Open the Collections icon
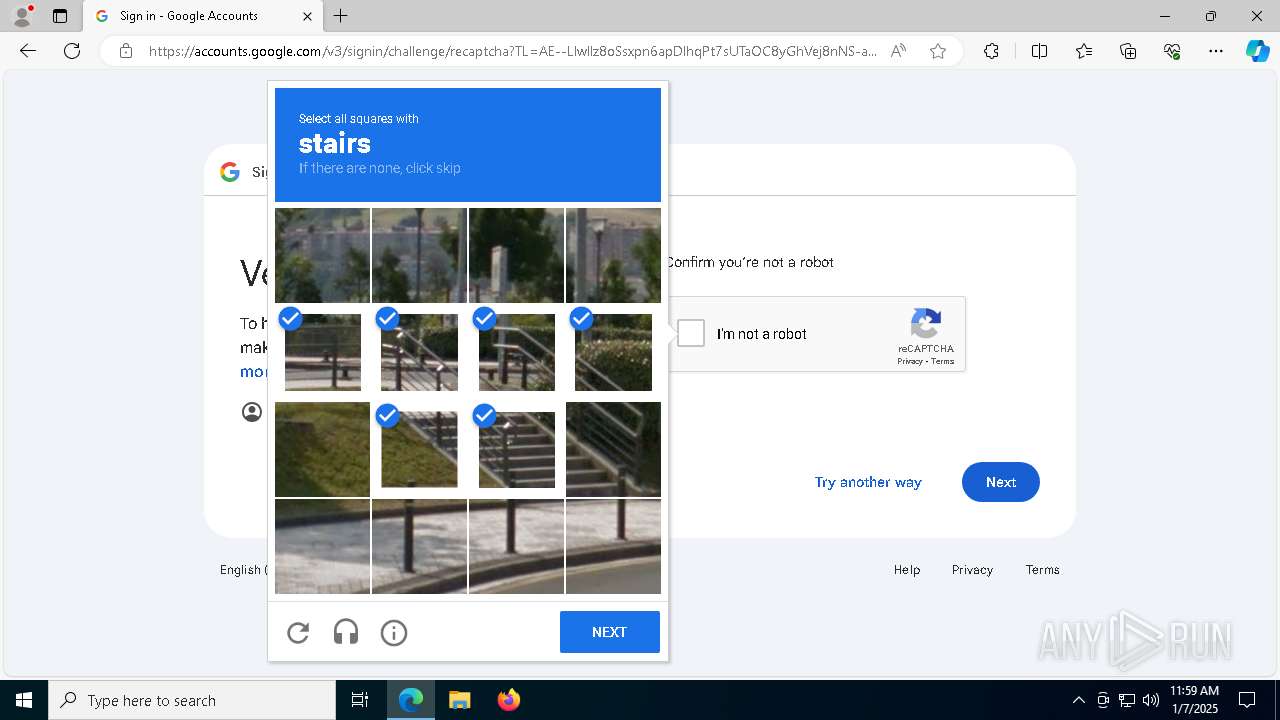This screenshot has height=720, width=1280. 1128,51
